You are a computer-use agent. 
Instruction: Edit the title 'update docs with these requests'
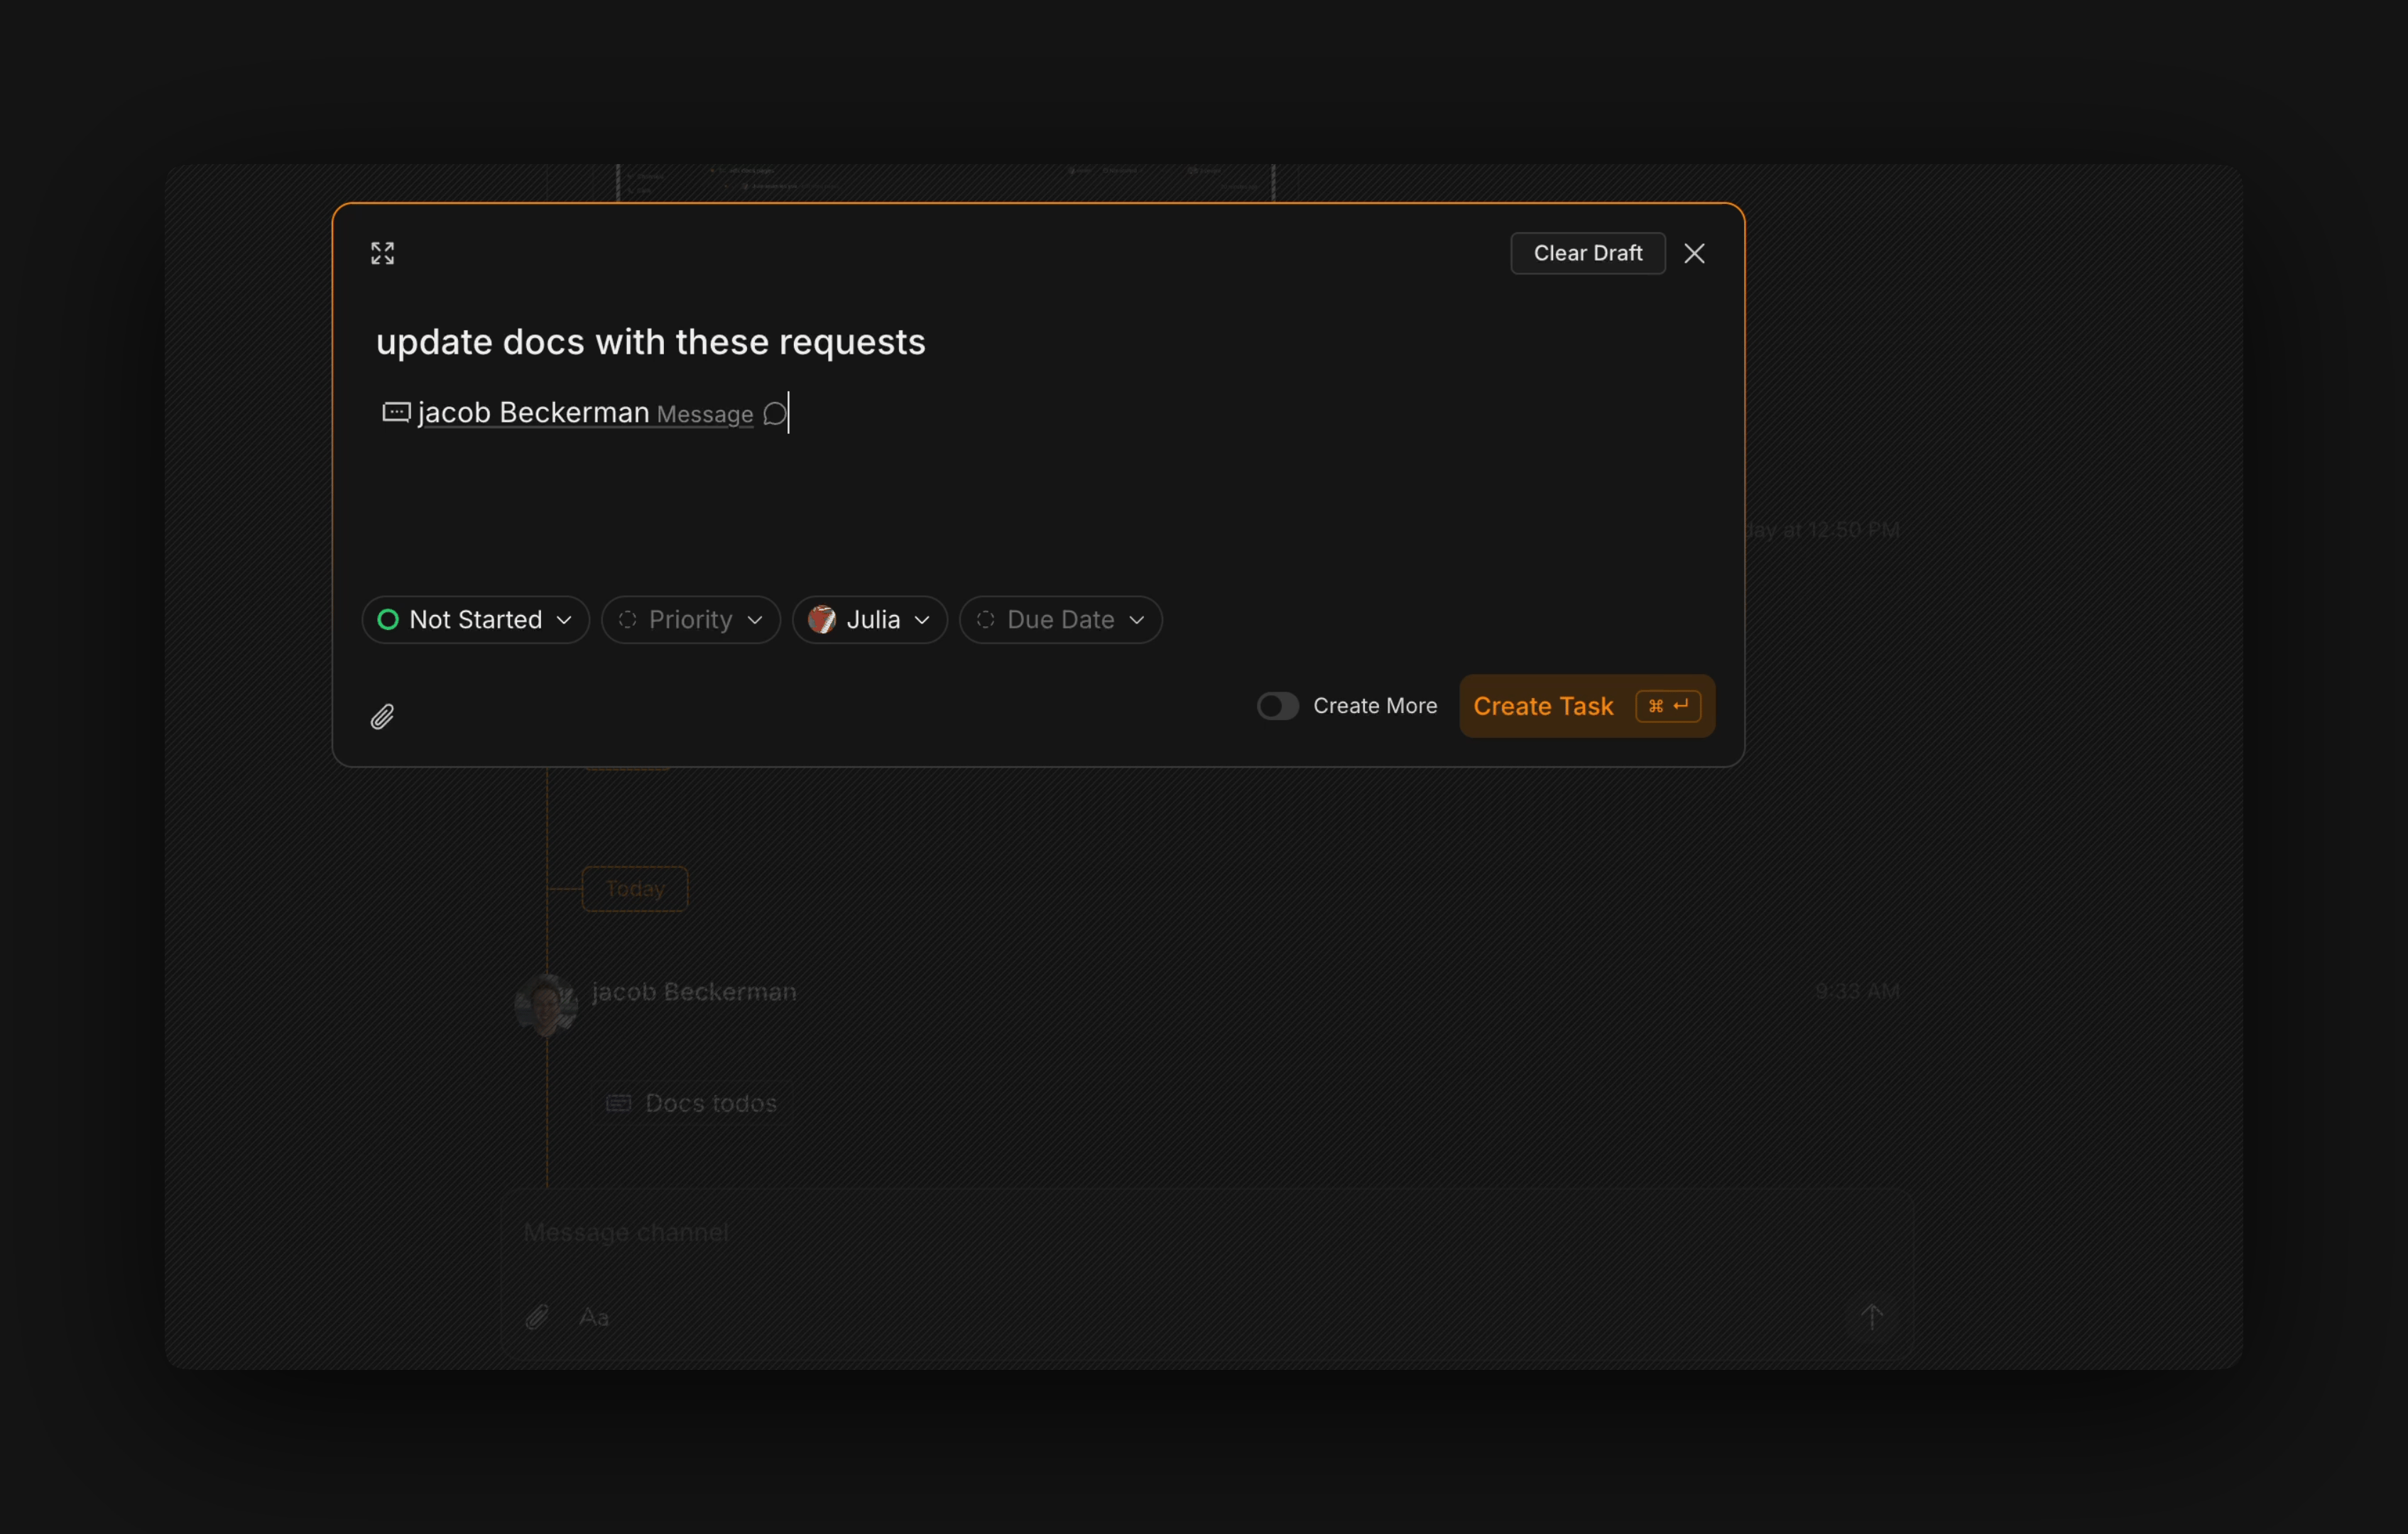click(x=650, y=342)
